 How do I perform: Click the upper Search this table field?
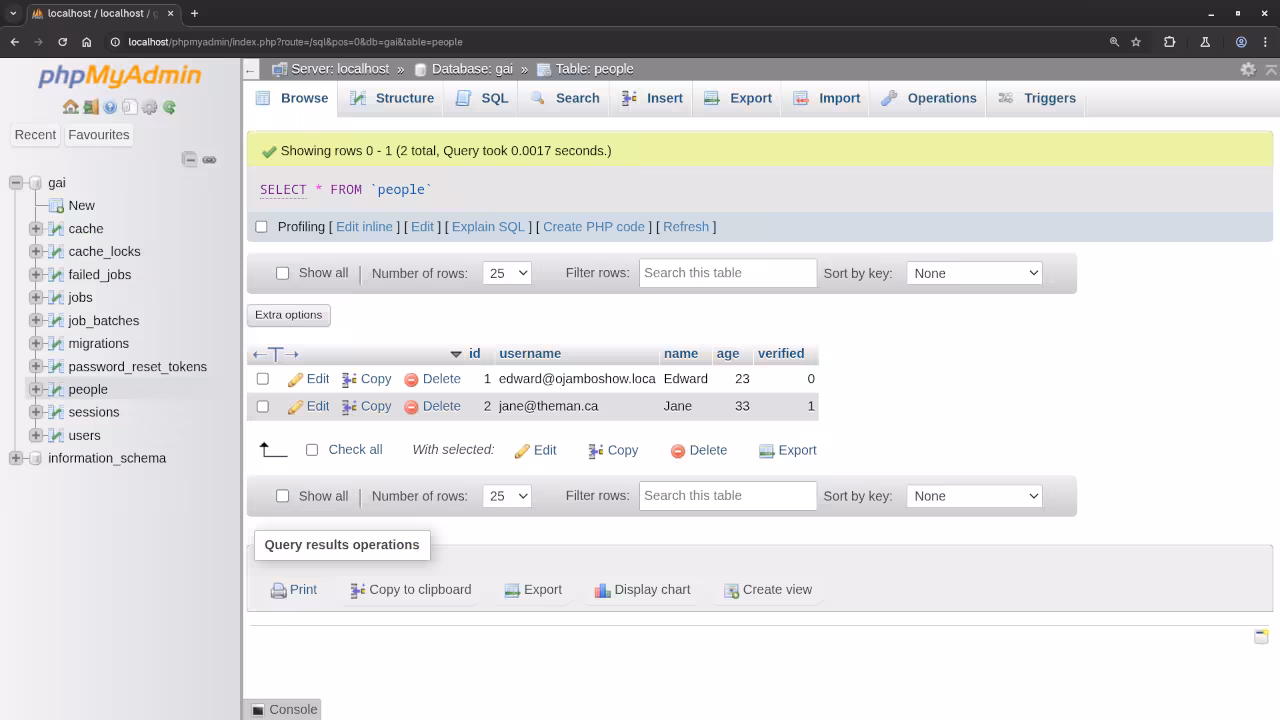(x=728, y=273)
